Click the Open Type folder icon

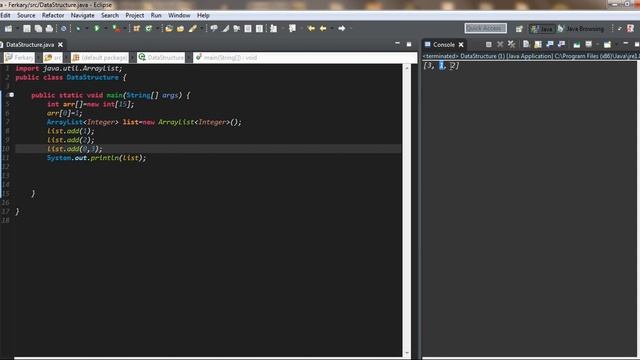pos(169,29)
